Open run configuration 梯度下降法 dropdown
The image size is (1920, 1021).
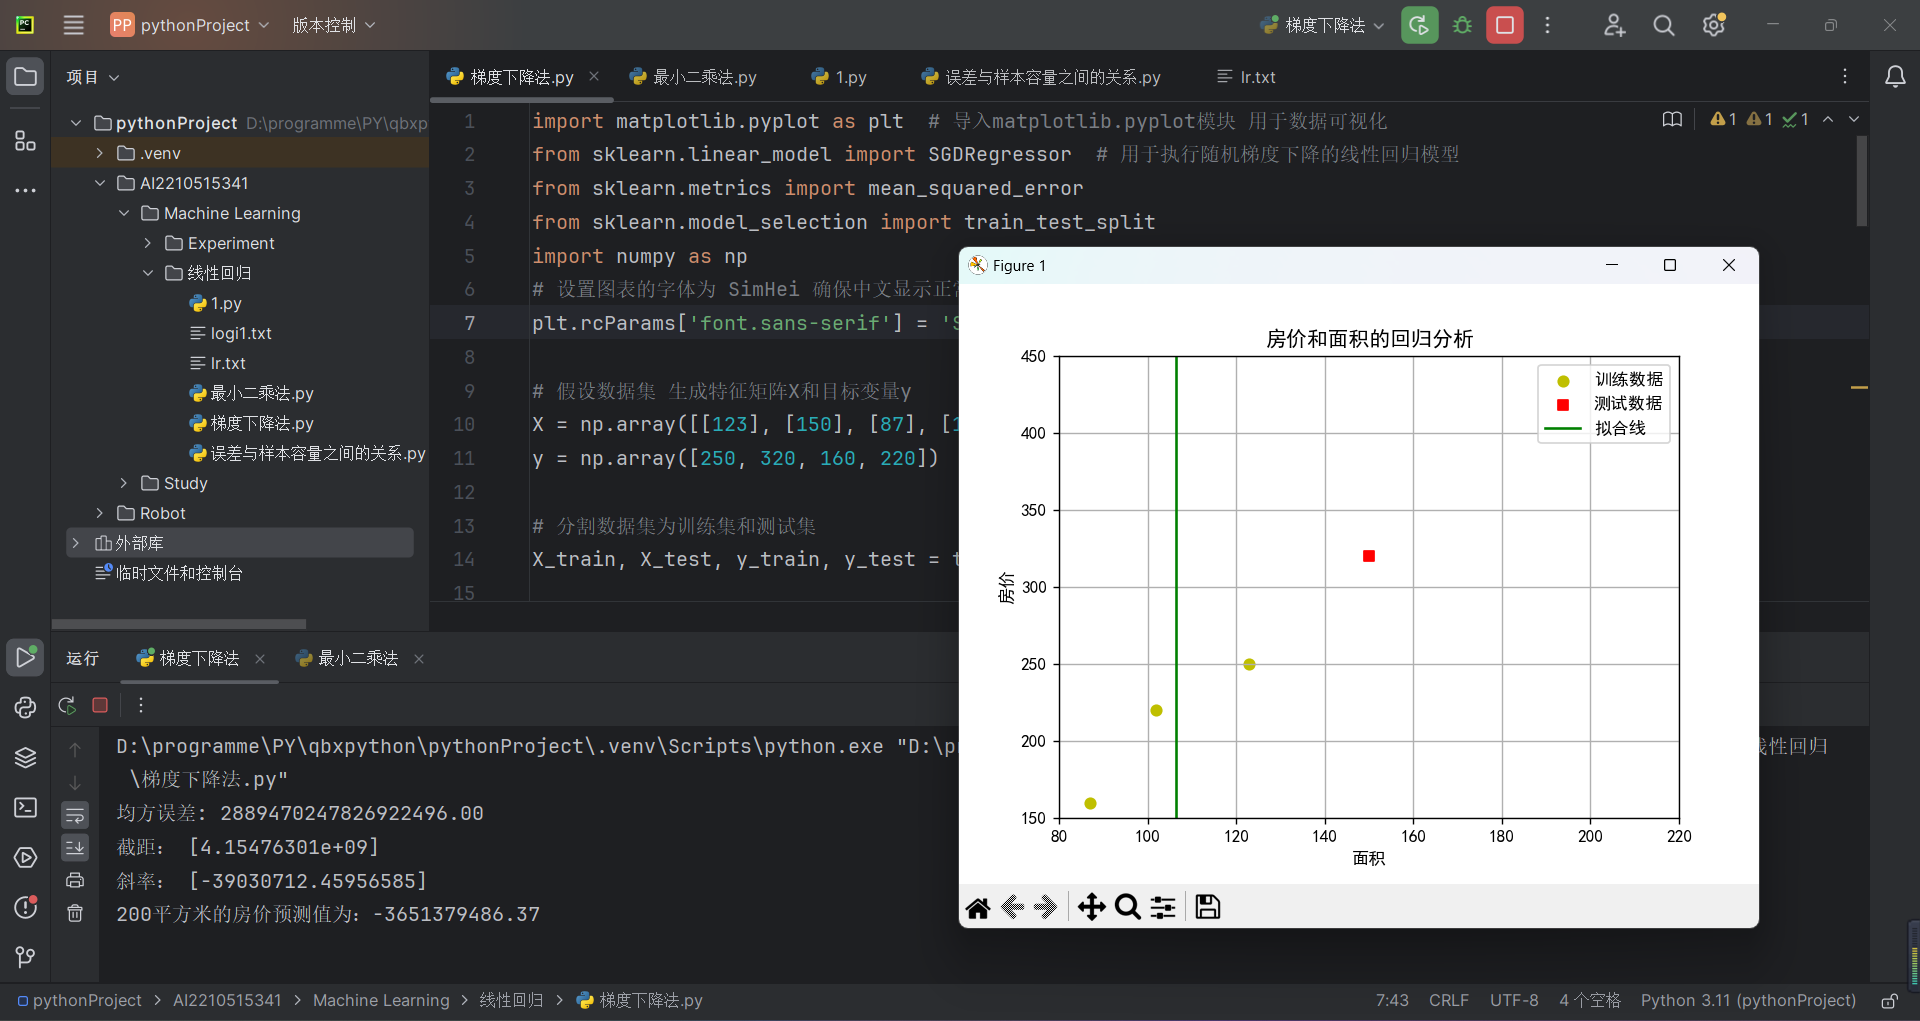(x=1322, y=25)
